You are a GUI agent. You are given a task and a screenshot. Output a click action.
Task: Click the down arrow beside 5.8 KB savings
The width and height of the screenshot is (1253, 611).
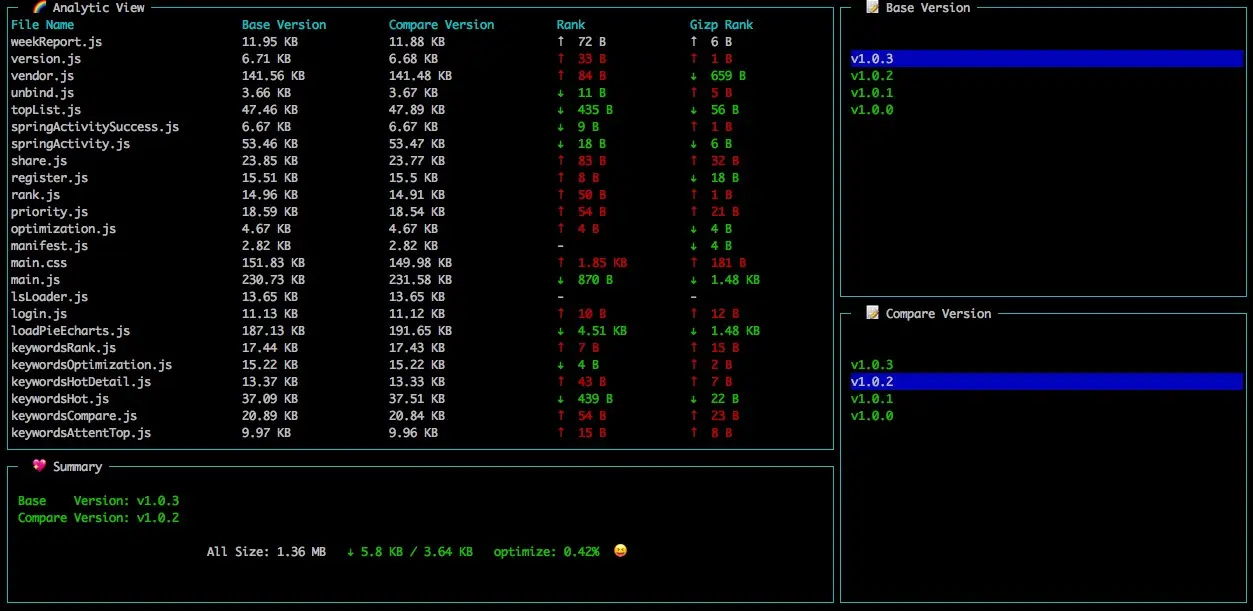point(349,550)
